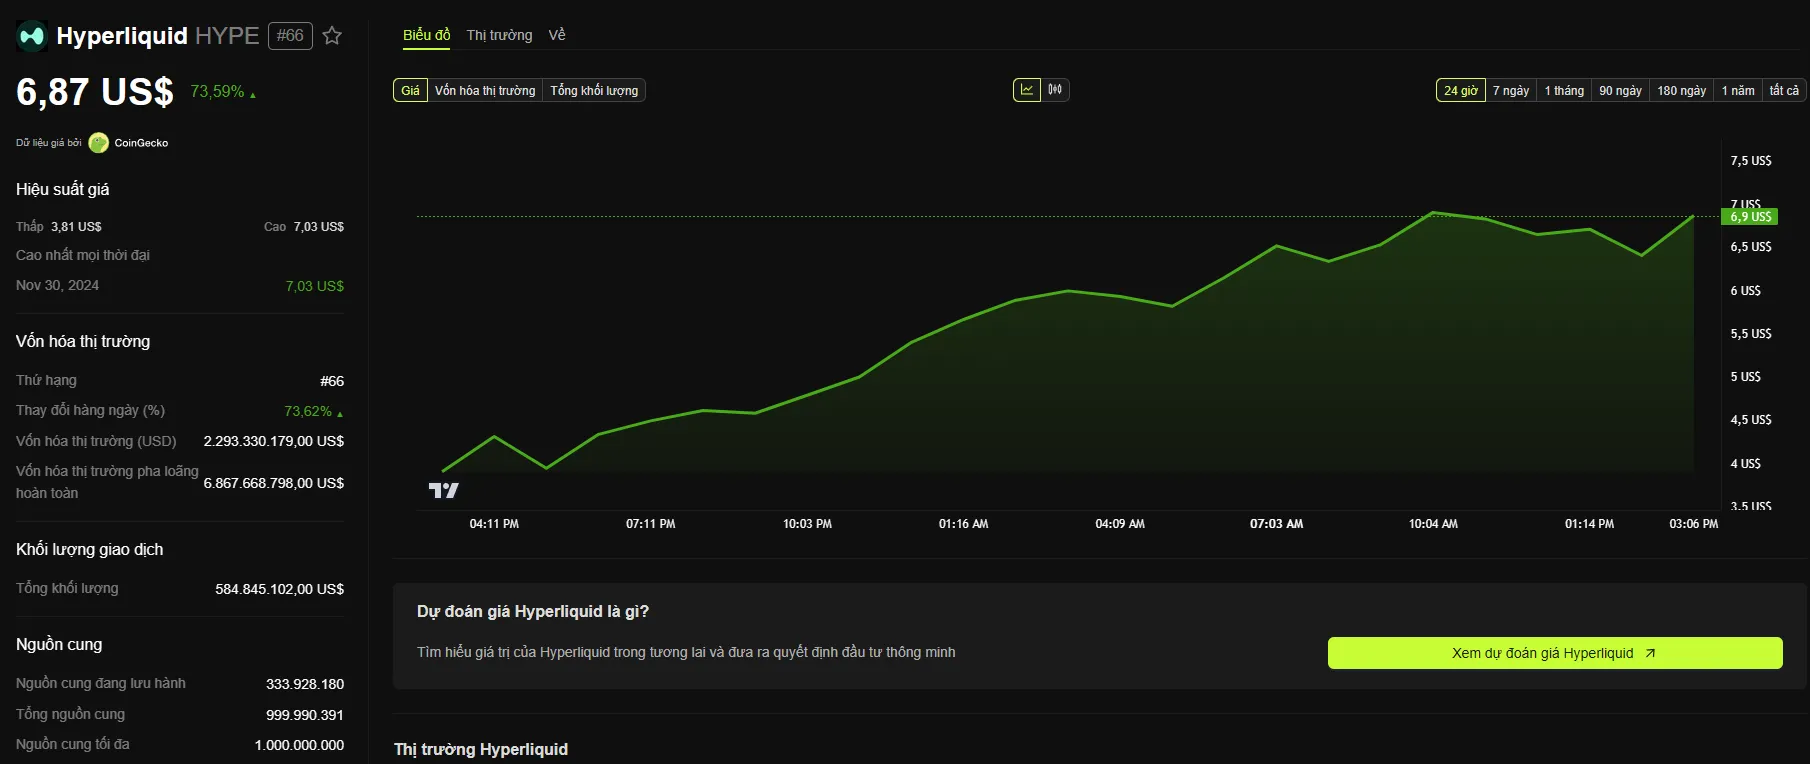
Task: Click the 6,87 US$ current price
Action: point(95,92)
